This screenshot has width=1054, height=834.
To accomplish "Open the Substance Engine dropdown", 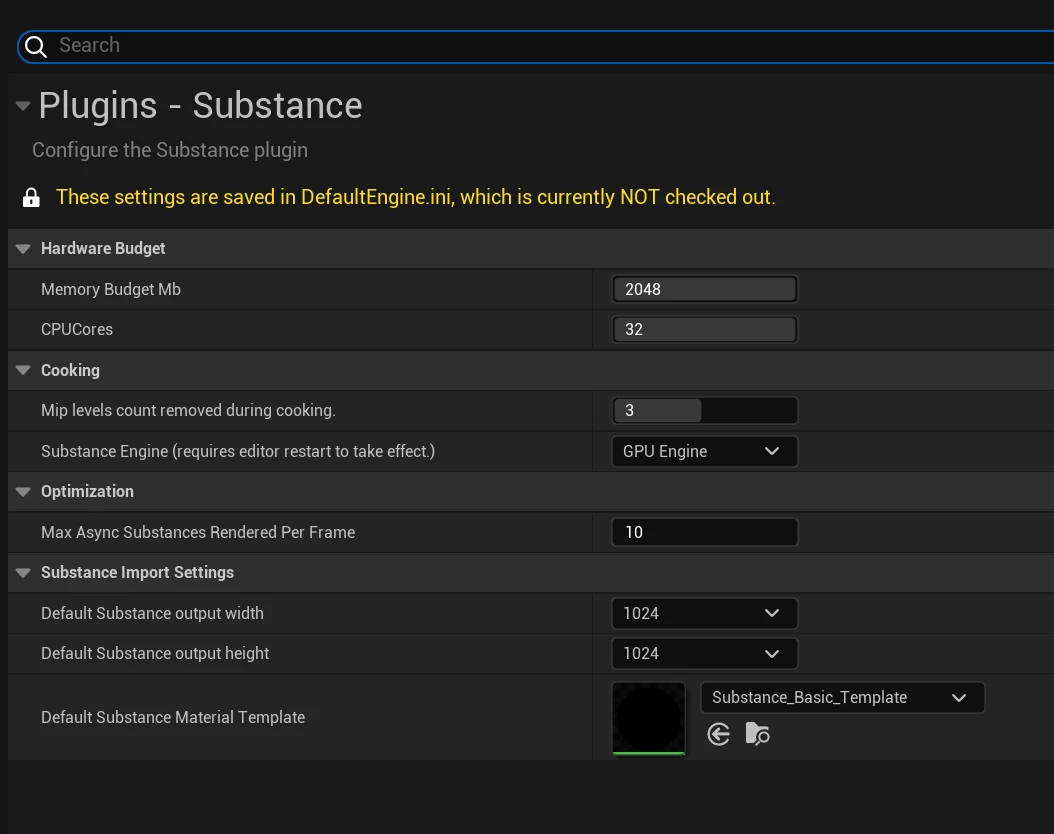I will pos(704,452).
